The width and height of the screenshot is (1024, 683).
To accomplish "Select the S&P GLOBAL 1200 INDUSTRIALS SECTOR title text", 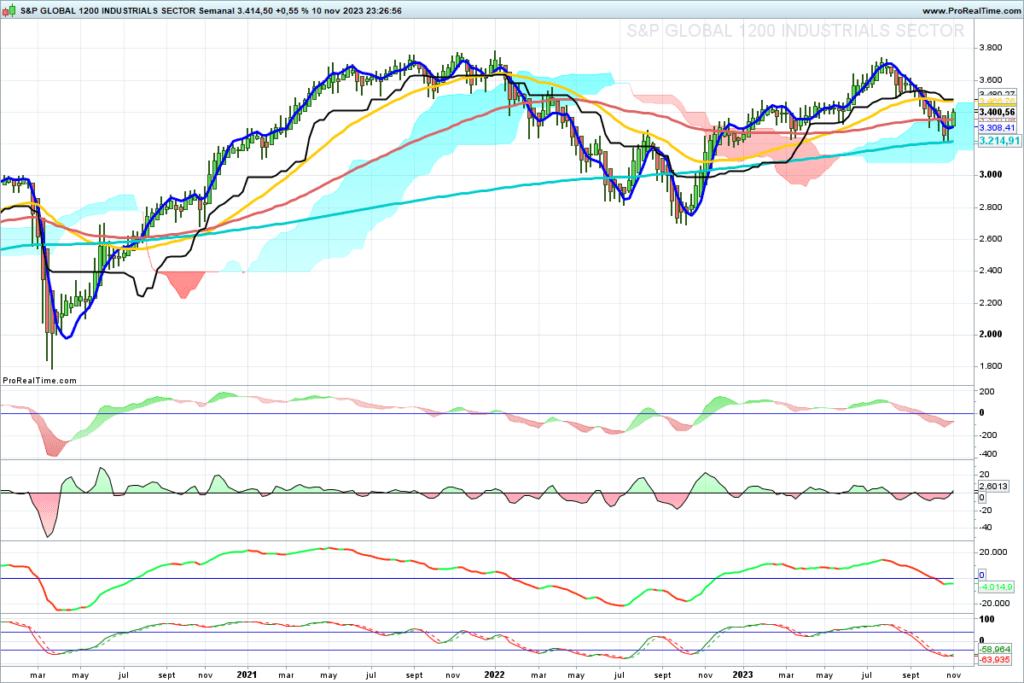I will pyautogui.click(x=108, y=11).
